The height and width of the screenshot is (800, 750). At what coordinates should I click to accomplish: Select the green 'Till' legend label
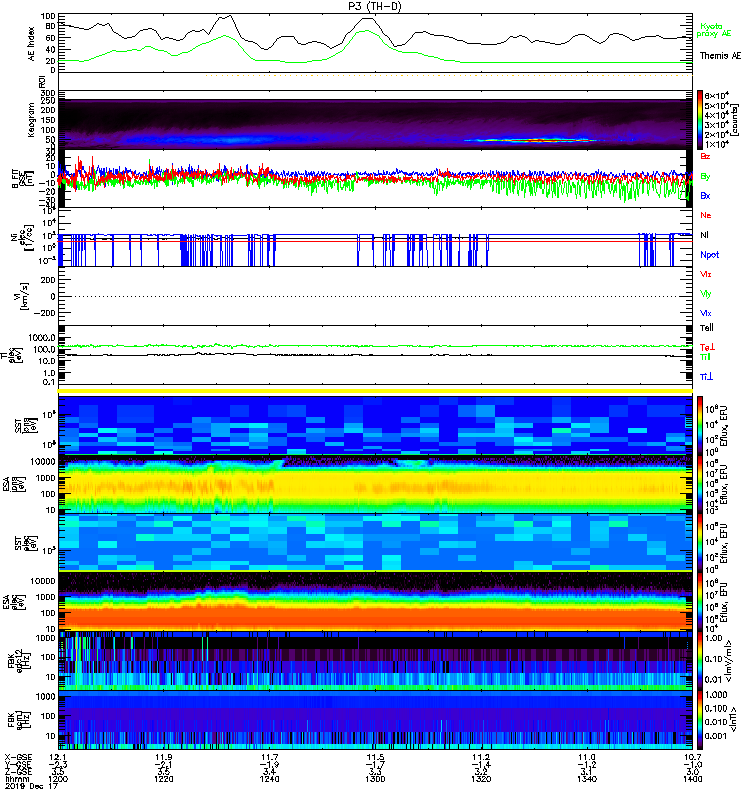(705, 357)
